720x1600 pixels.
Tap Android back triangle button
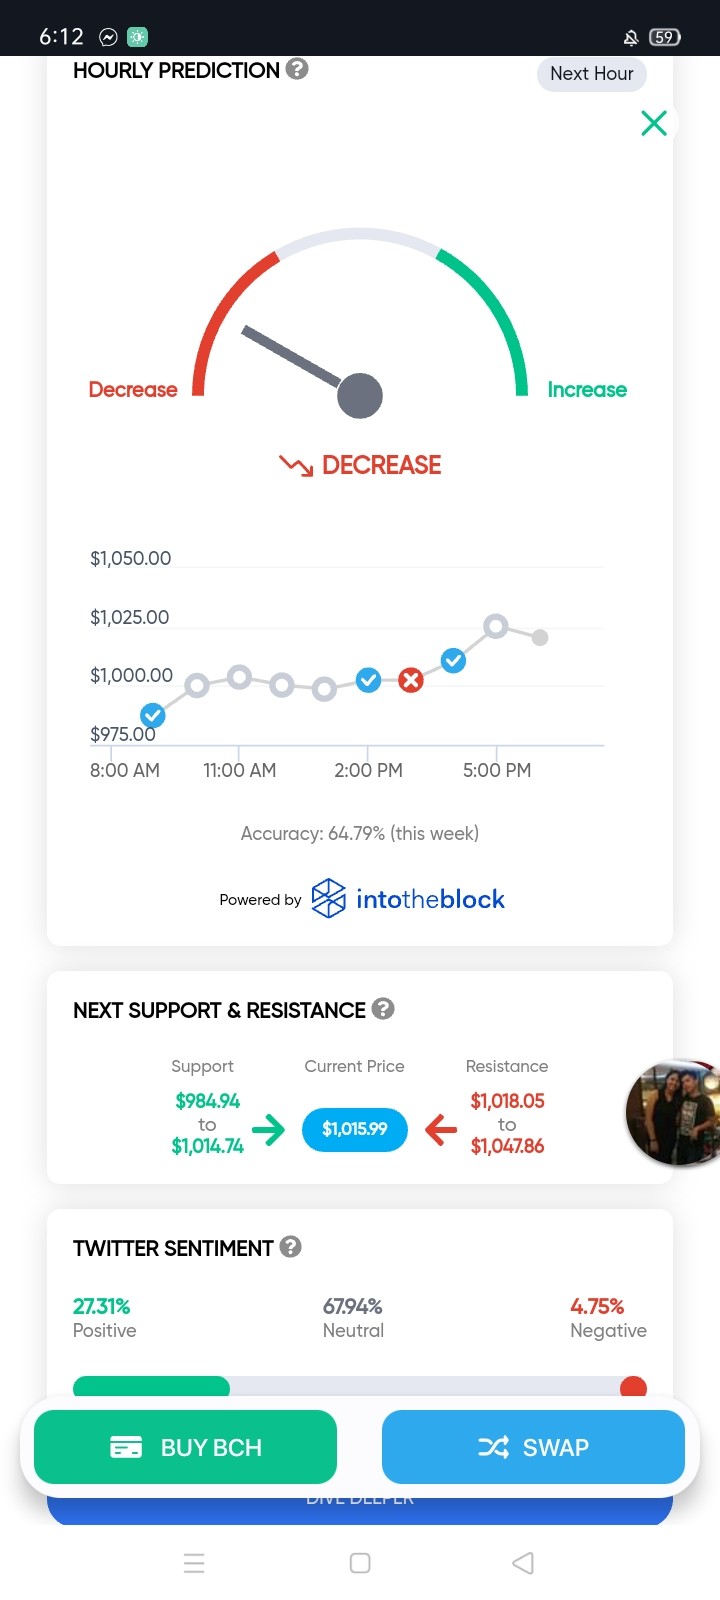pos(523,1563)
